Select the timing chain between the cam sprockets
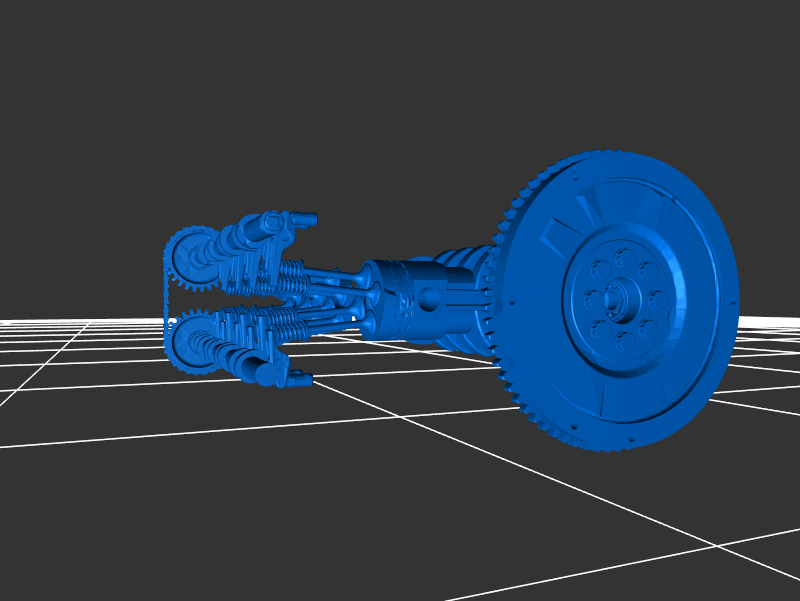Screen dimensions: 800x601 coord(167,299)
